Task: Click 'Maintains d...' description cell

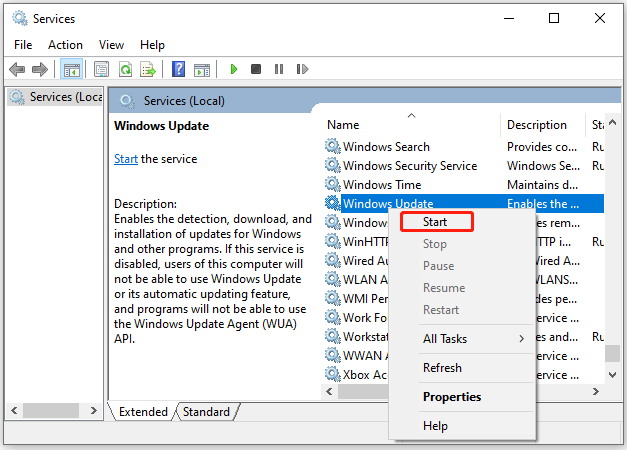Action: coord(542,184)
